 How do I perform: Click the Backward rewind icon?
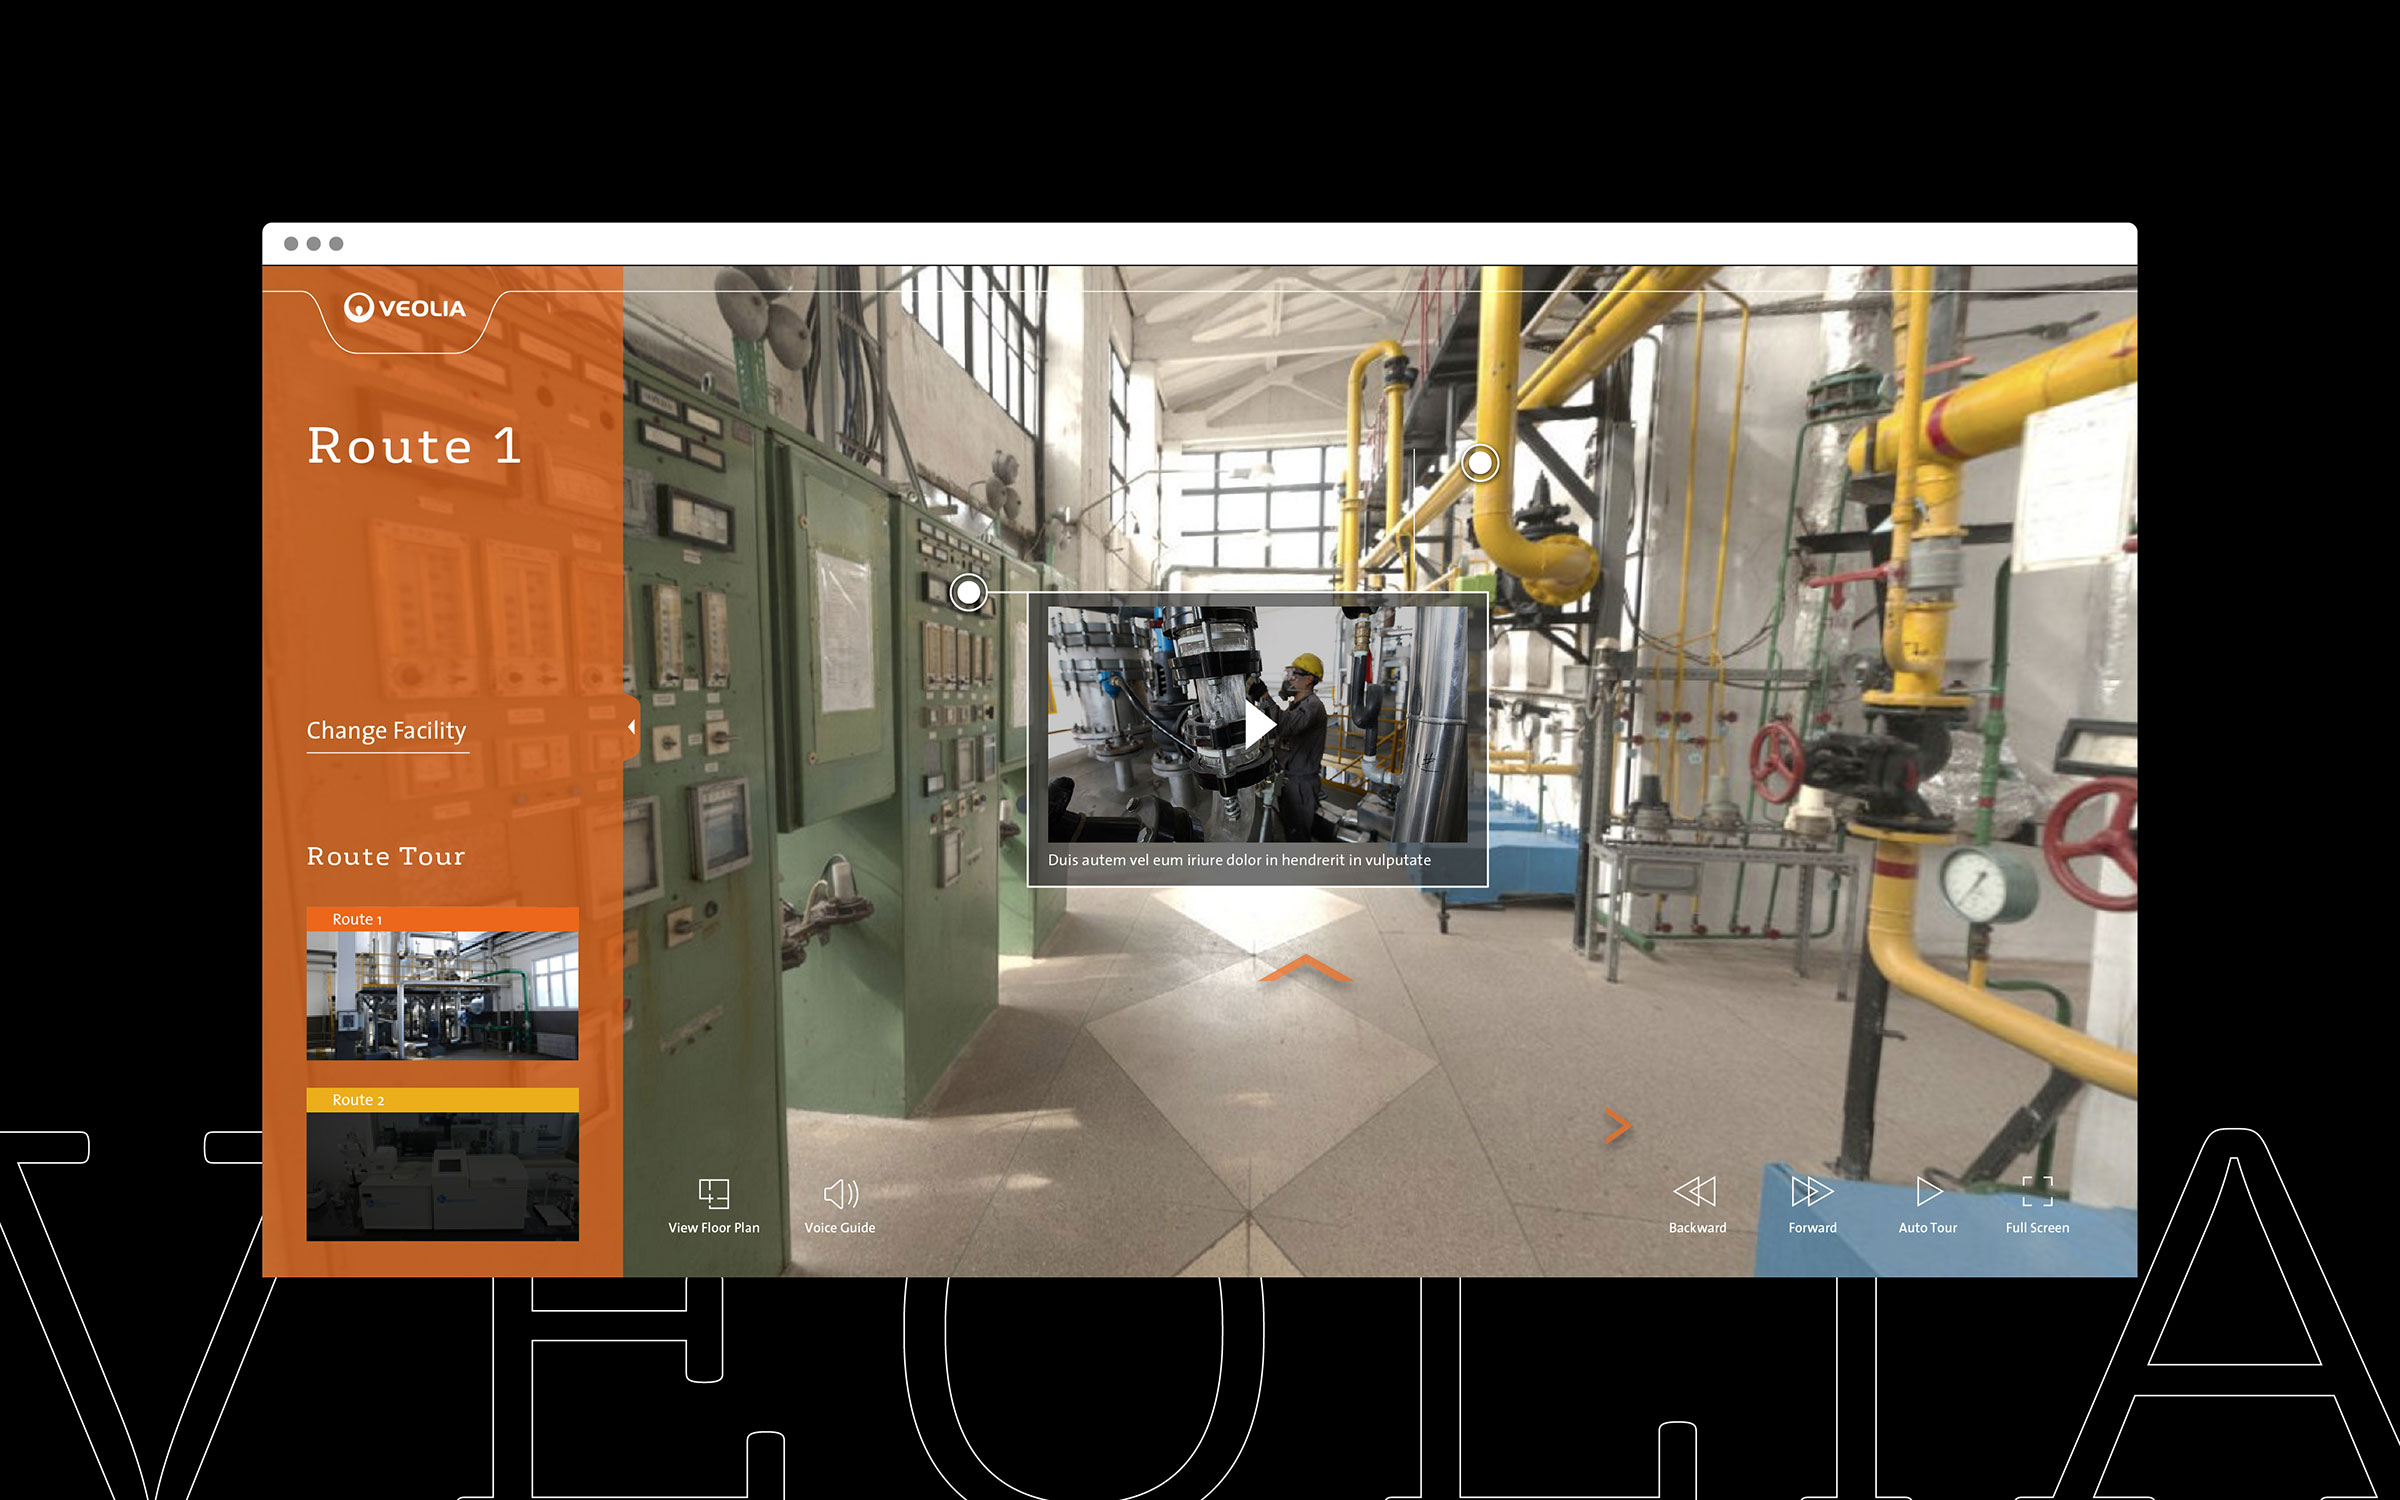tap(1696, 1191)
